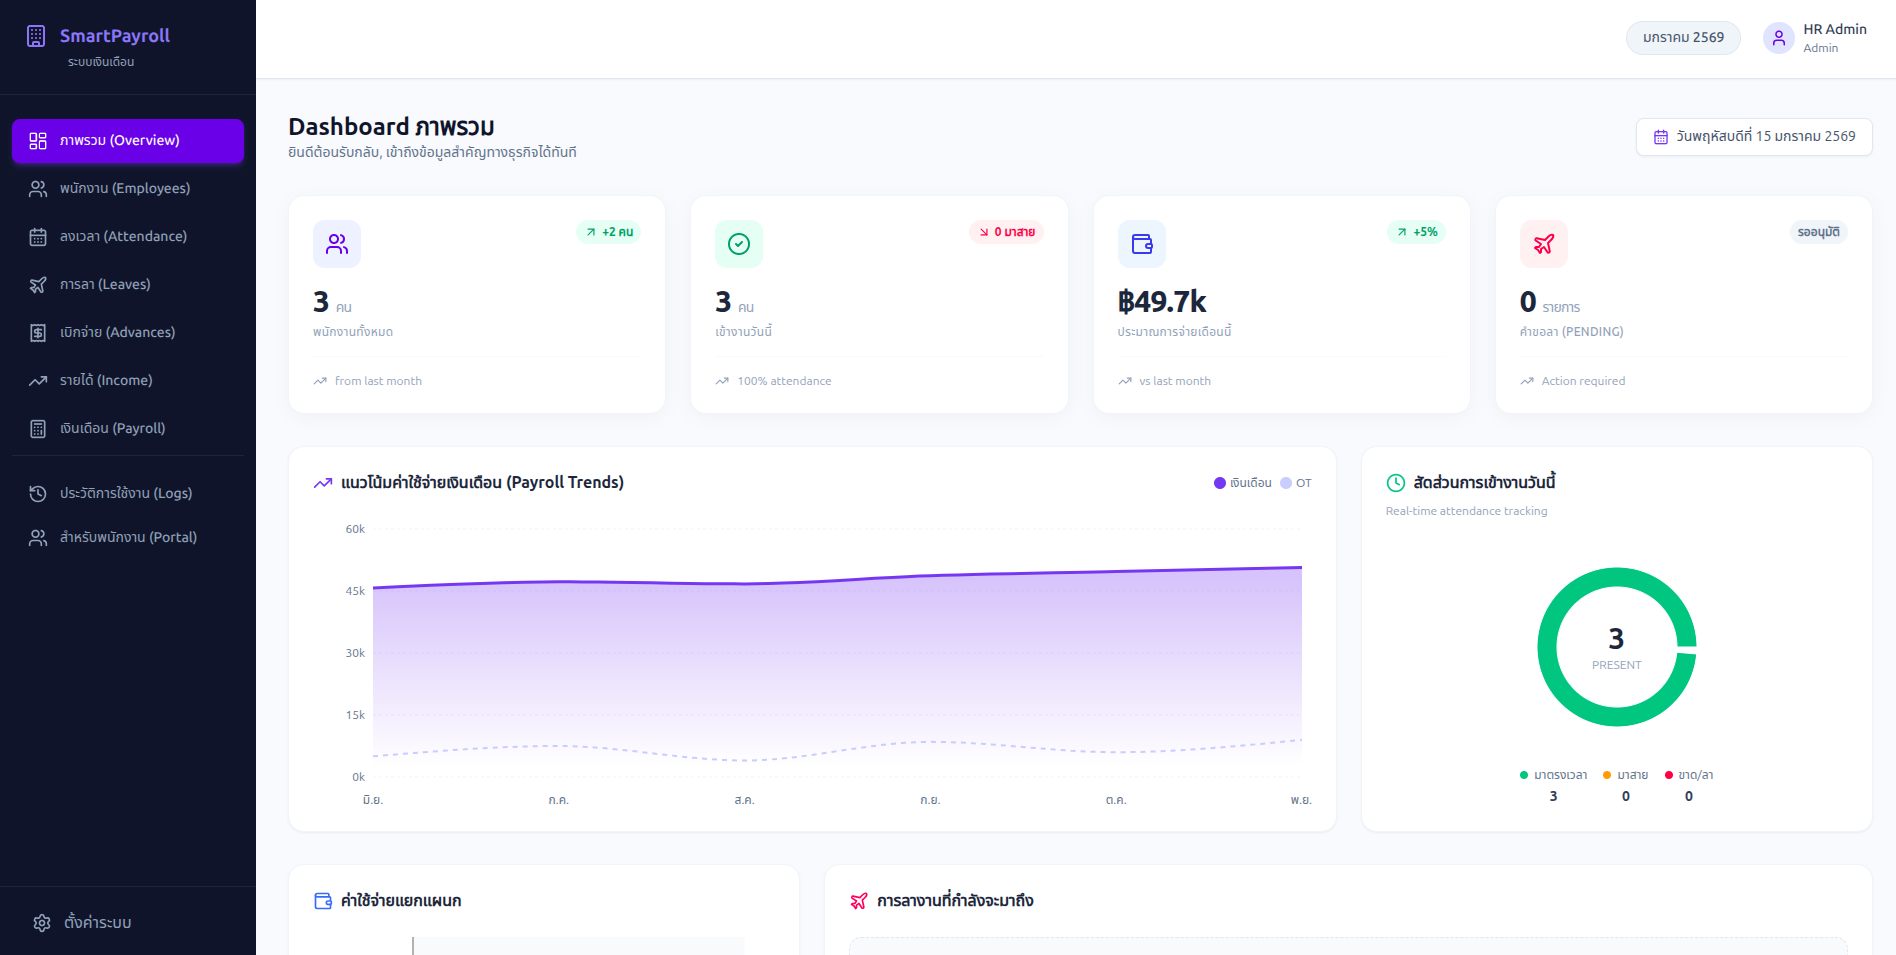Viewport: 1896px width, 955px height.
Task: Open ลงเวลา (Attendance) section
Action: [128, 237]
